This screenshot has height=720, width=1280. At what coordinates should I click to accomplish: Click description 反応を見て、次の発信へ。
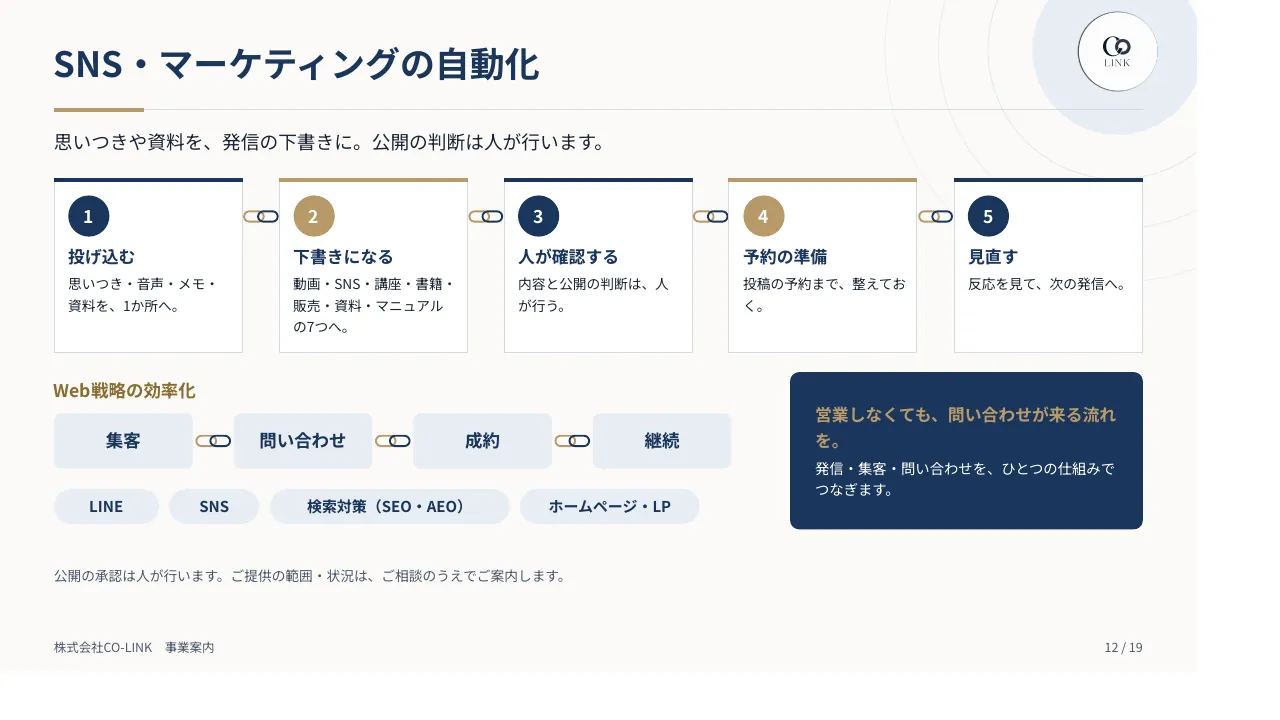click(1047, 284)
